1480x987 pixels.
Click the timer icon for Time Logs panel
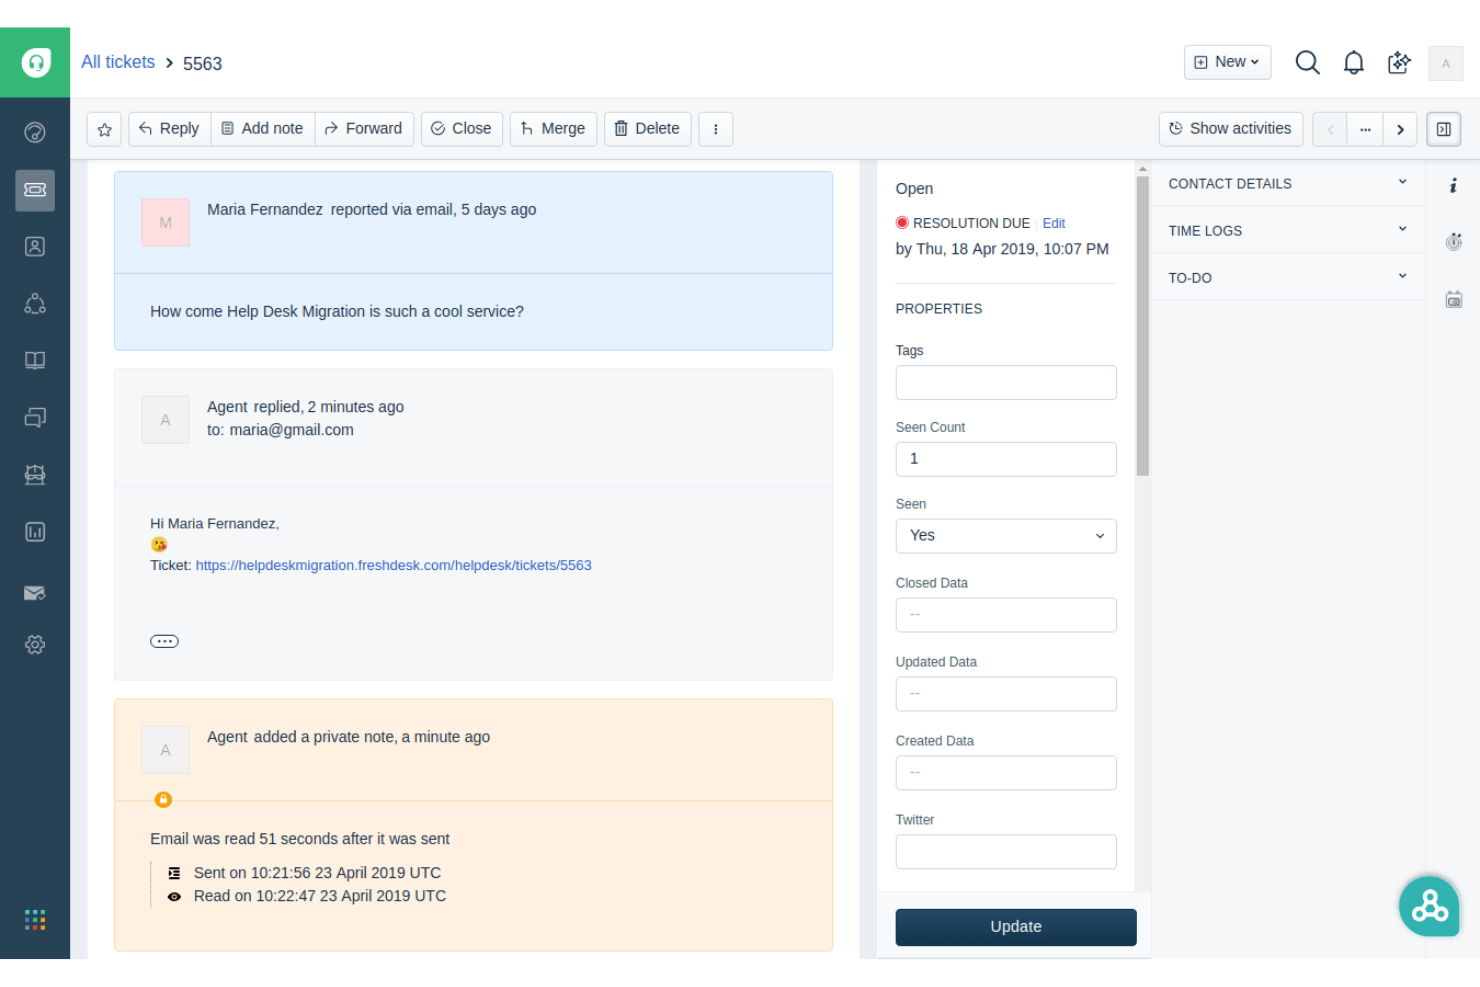pyautogui.click(x=1454, y=241)
